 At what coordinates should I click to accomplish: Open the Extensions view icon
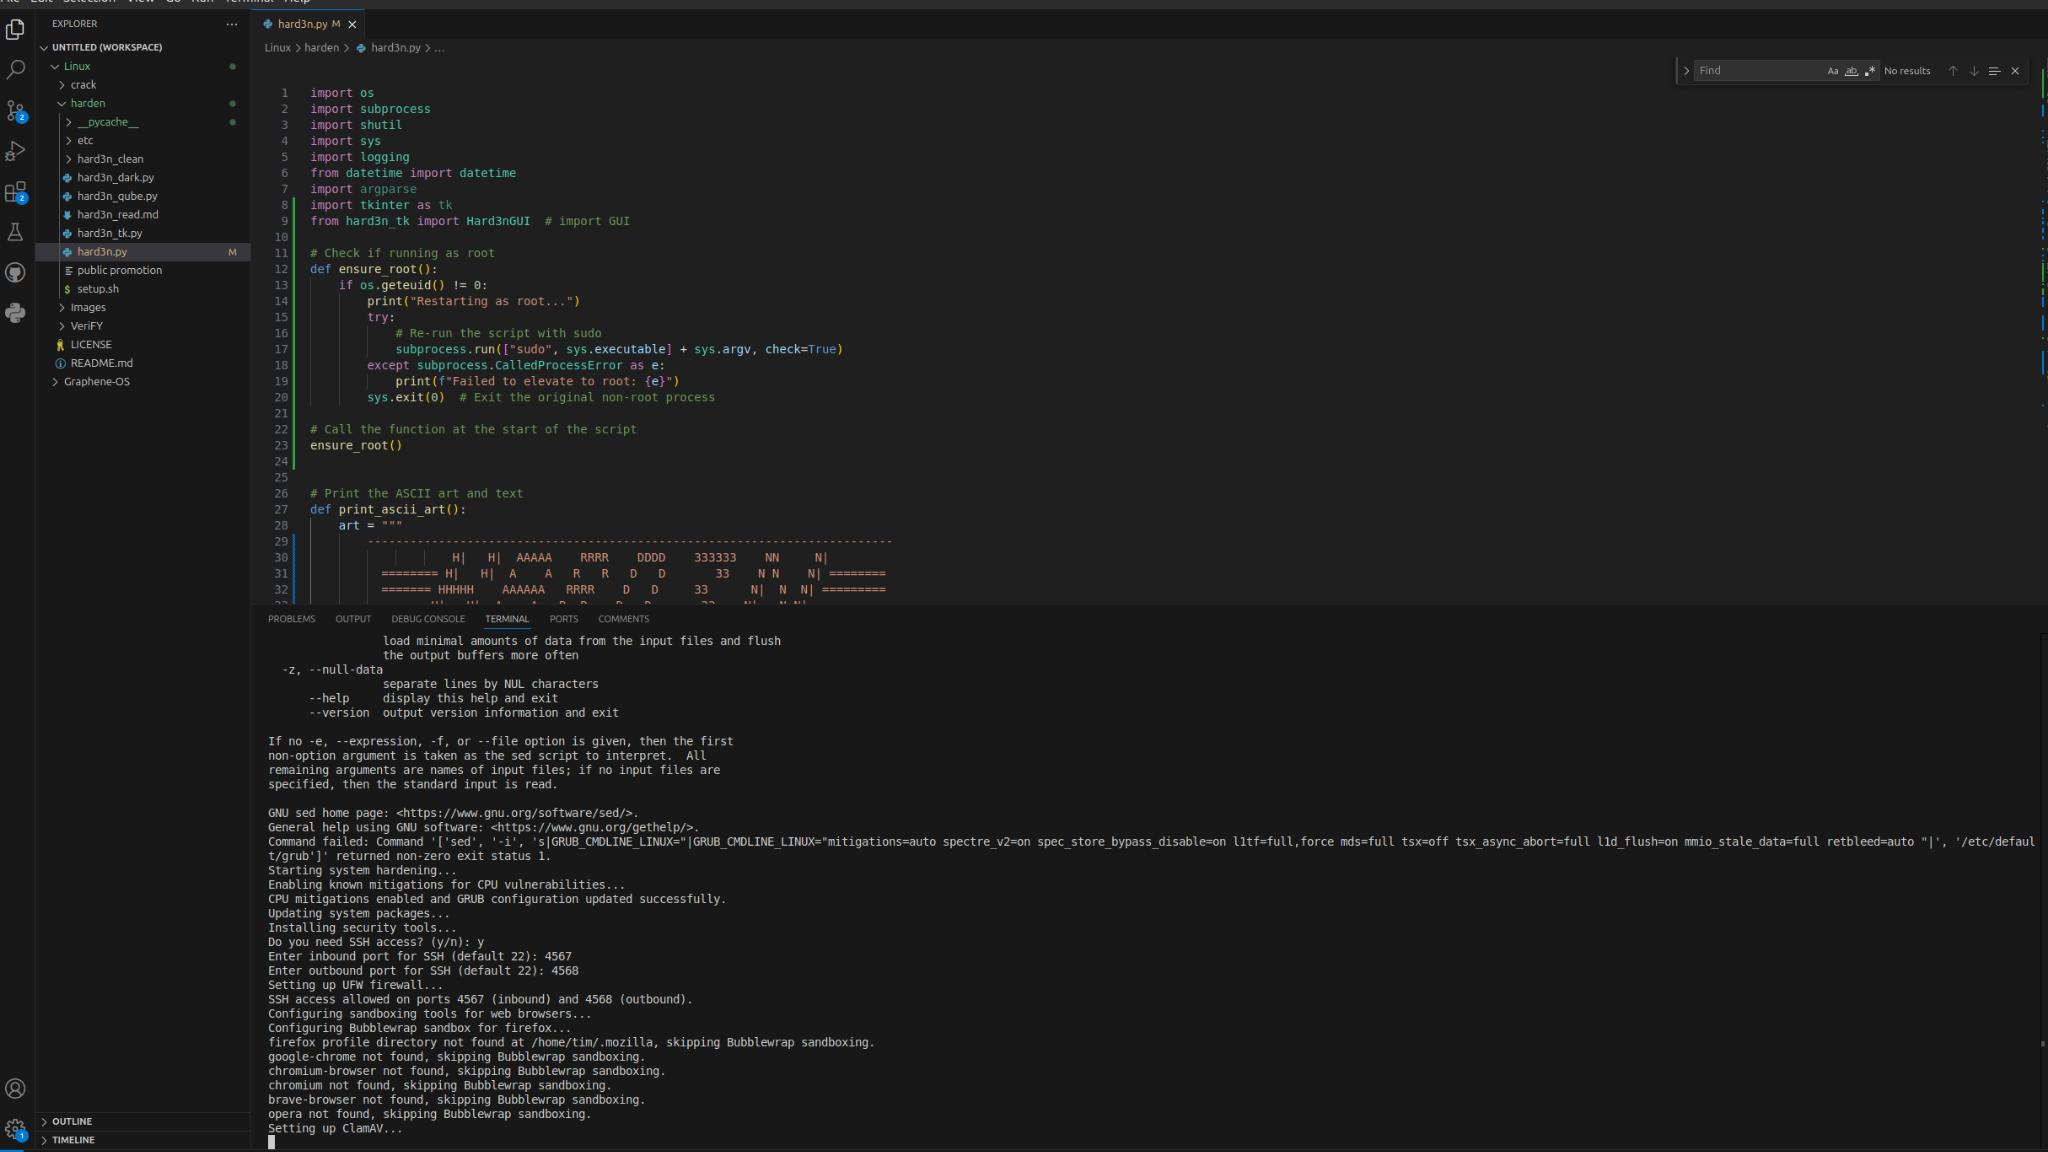pos(16,192)
